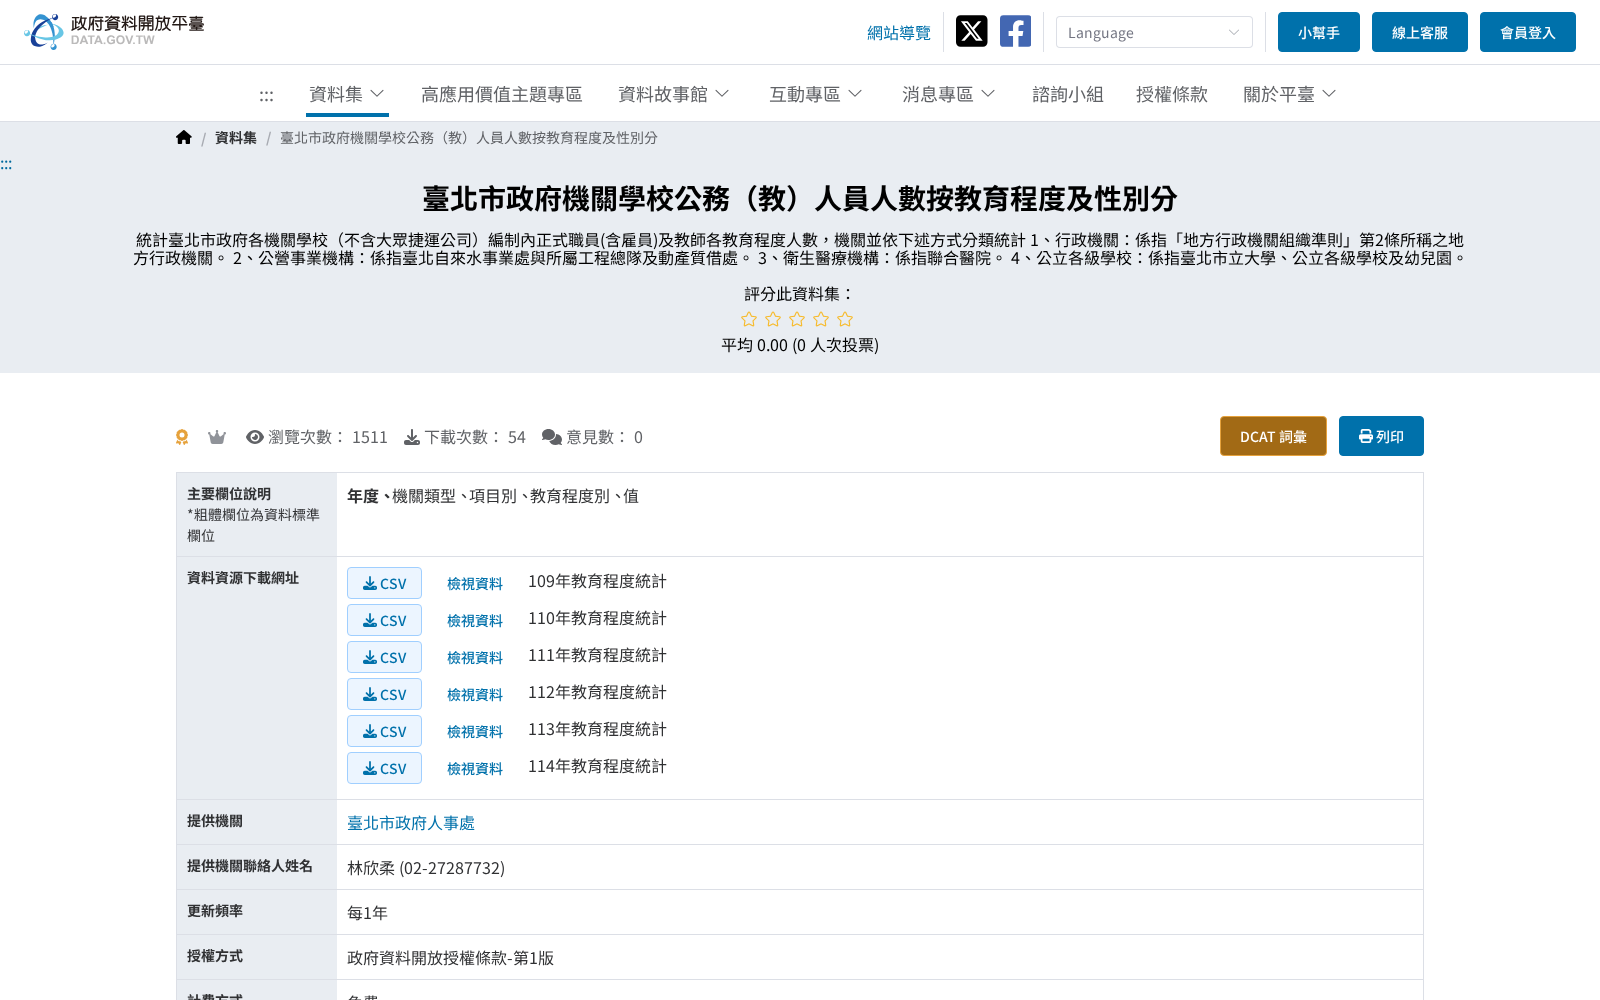Screen dimensions: 1600x1000
Task: Click license text 政府資料開放授權條款-第1版
Action: click(450, 958)
